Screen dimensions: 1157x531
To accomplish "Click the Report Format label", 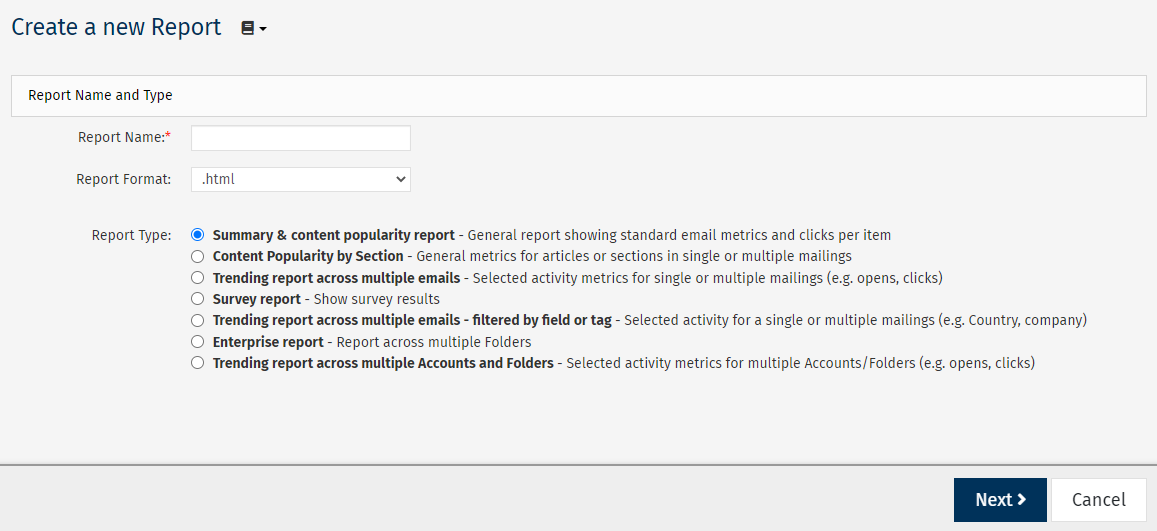I will click(123, 179).
